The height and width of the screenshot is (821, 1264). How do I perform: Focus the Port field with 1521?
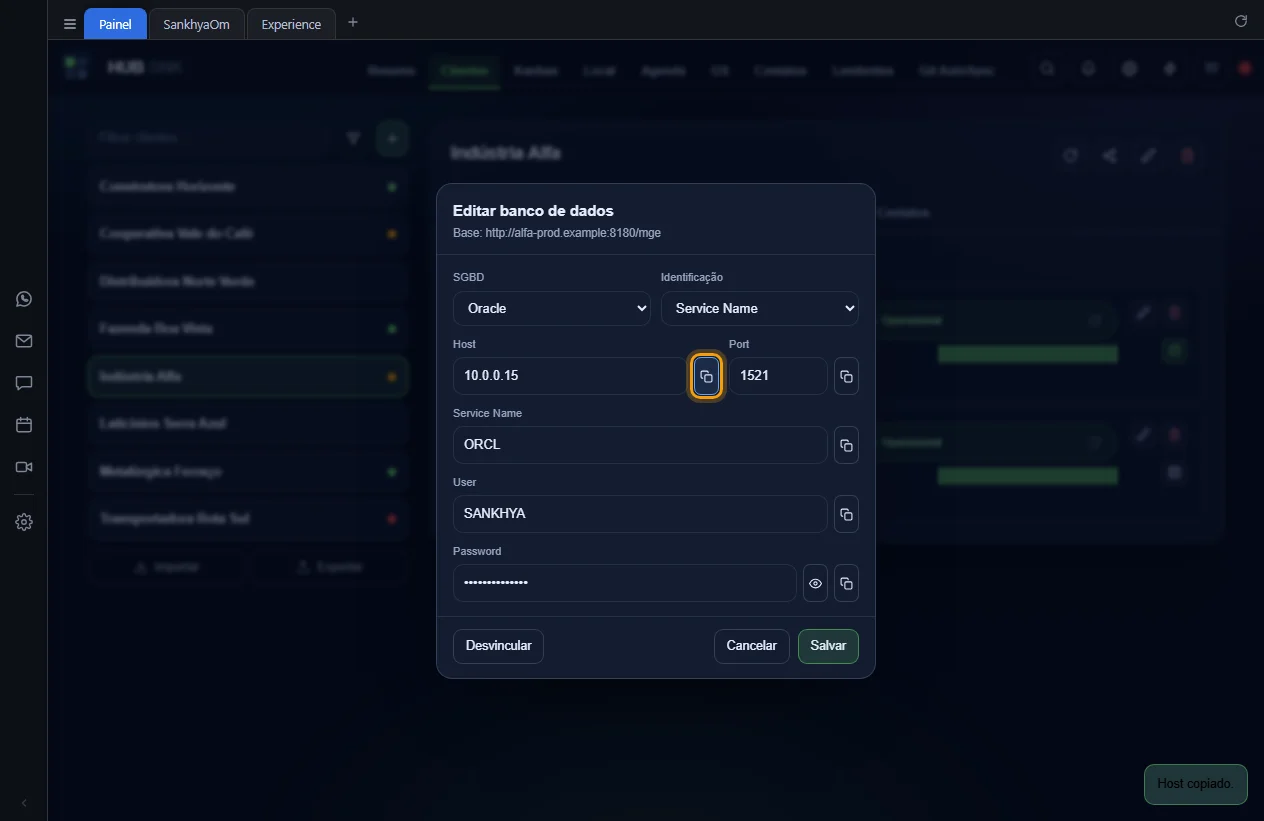[x=778, y=376]
